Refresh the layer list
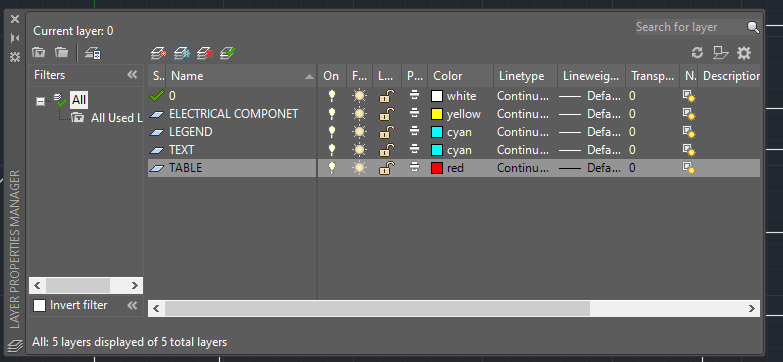 click(x=697, y=52)
